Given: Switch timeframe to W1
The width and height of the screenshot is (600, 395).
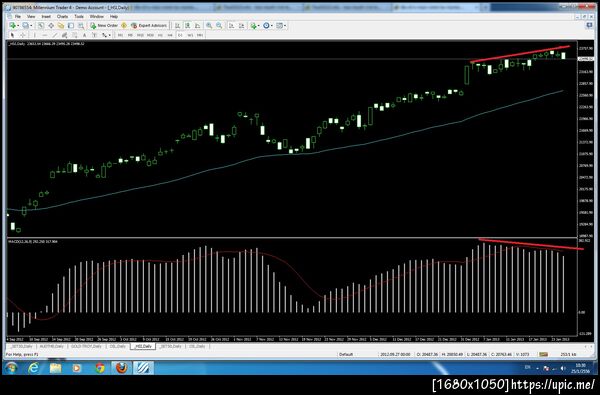Looking at the screenshot, I should (190, 35).
